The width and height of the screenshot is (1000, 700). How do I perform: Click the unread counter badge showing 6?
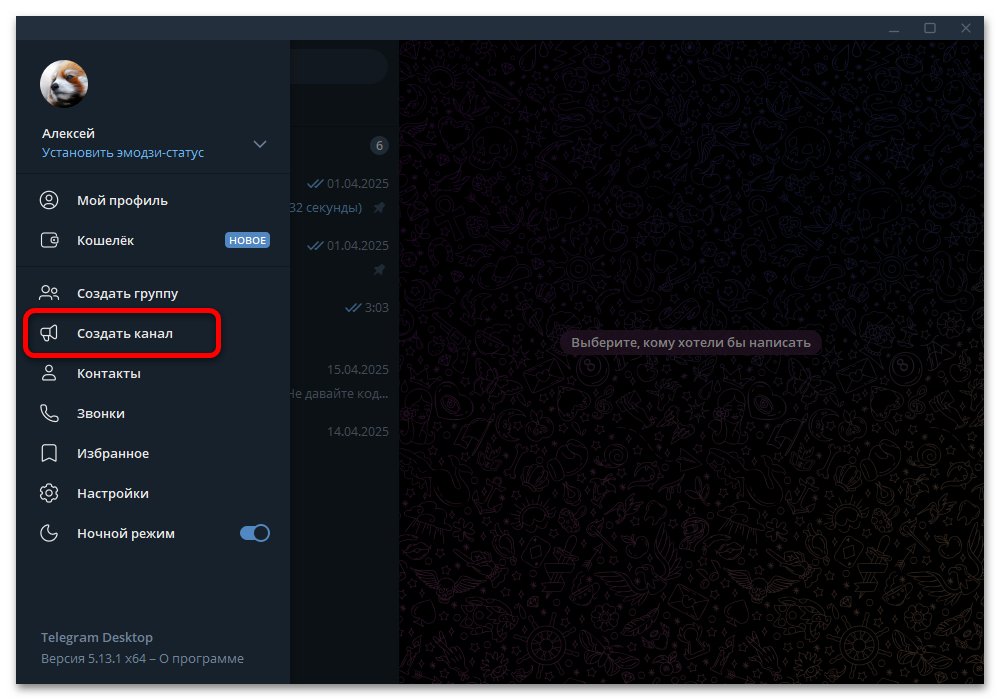point(379,146)
